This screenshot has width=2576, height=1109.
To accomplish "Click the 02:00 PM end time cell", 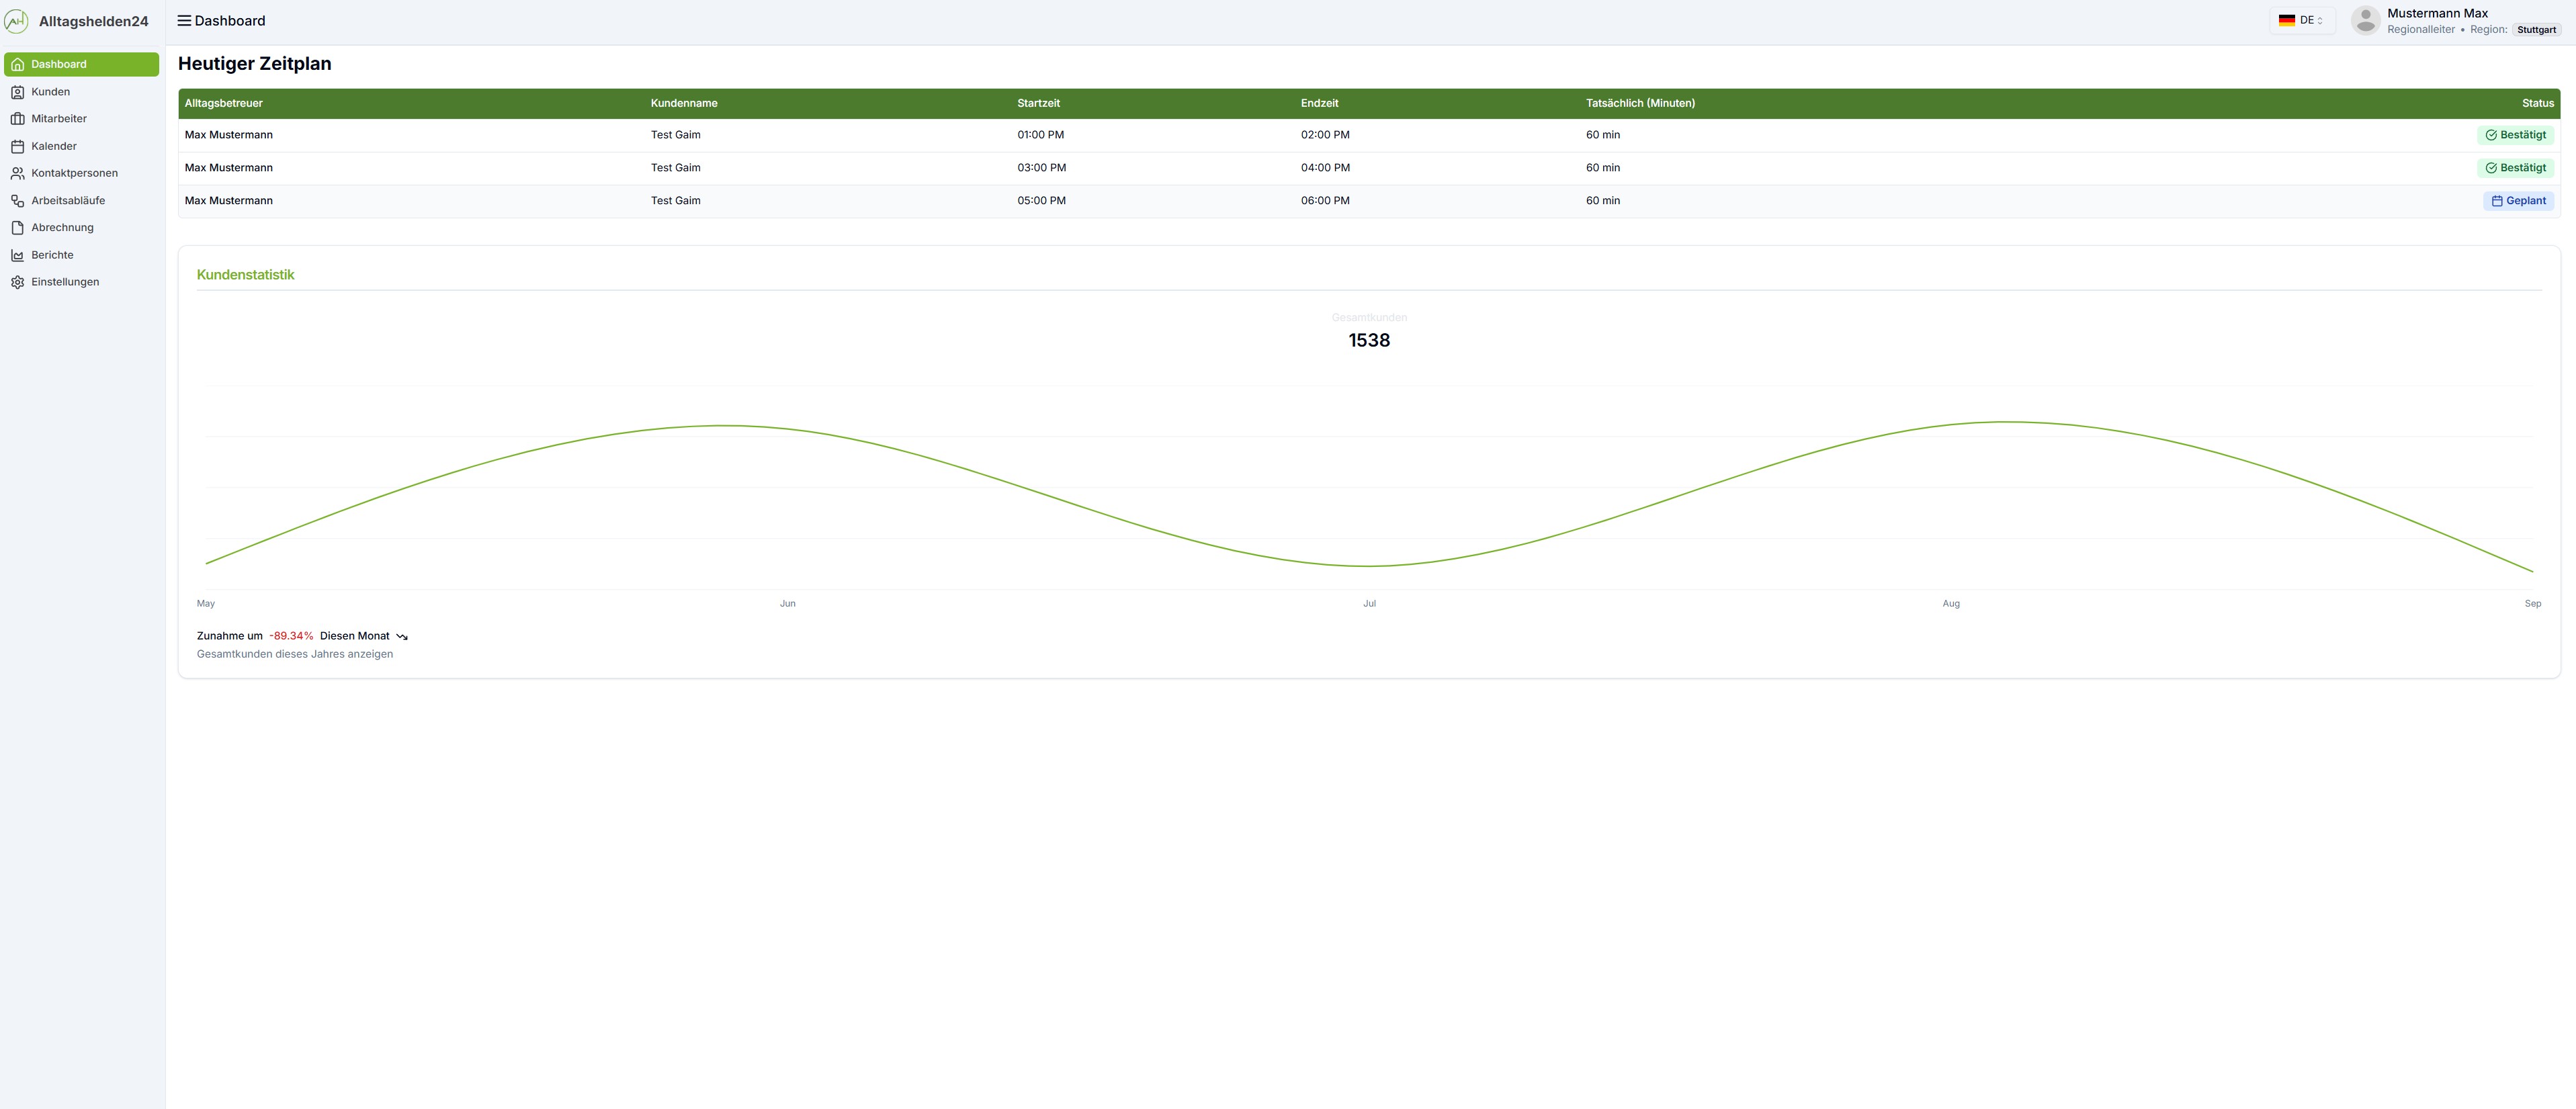I will click(x=1325, y=135).
